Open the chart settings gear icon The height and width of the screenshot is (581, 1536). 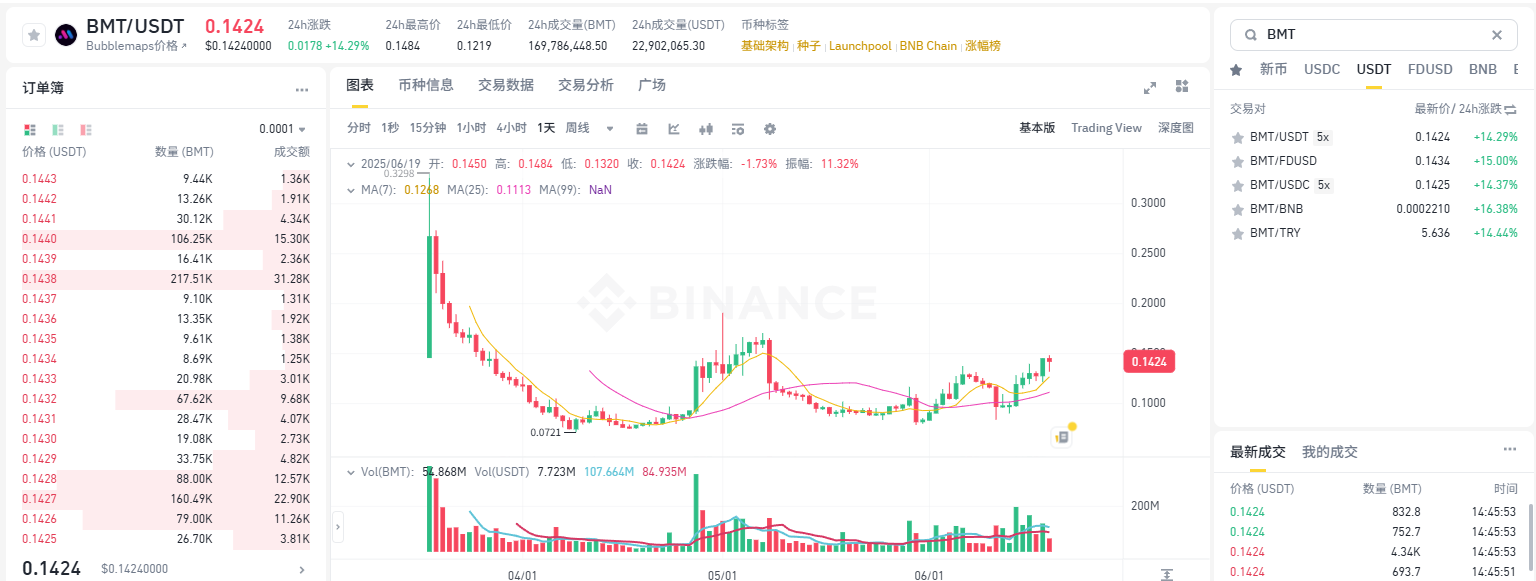coord(770,129)
